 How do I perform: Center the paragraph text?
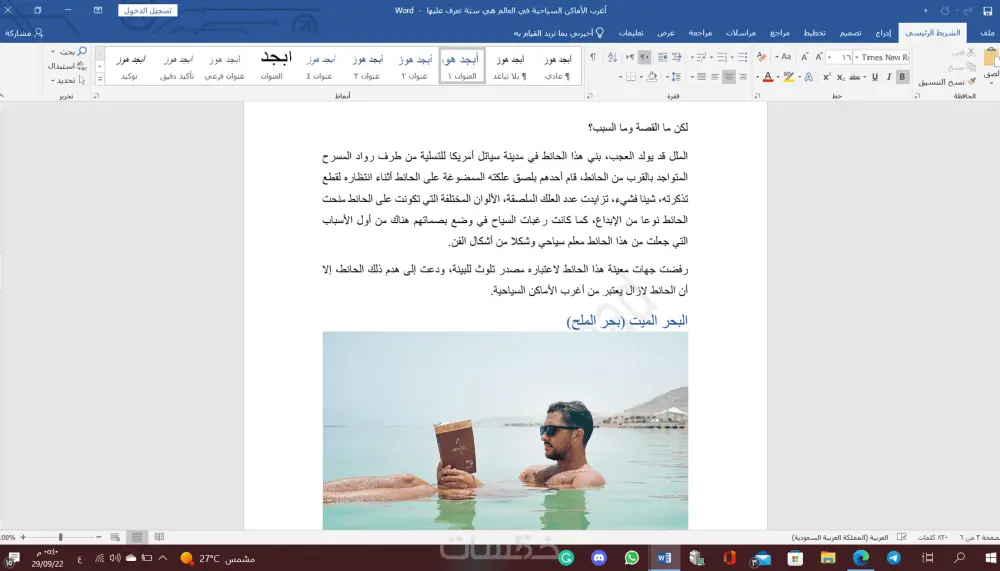point(729,77)
